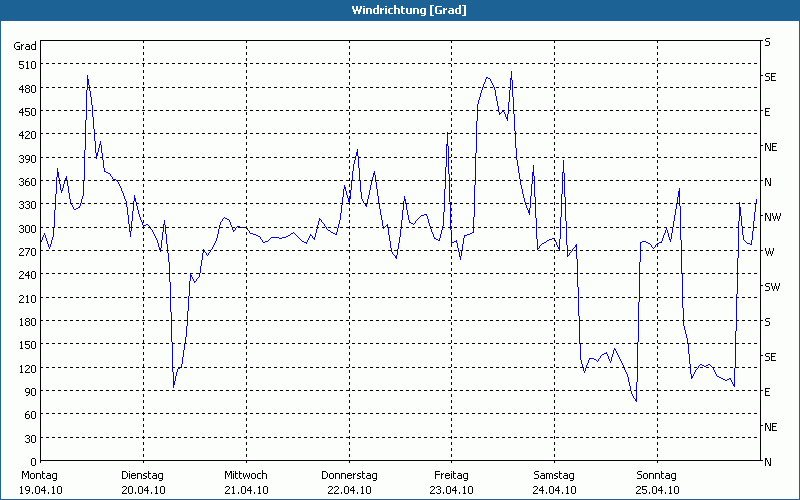Select the "E" compass label beside 450 gridline
Image resolution: width=800 pixels, height=500 pixels.
coord(767,112)
